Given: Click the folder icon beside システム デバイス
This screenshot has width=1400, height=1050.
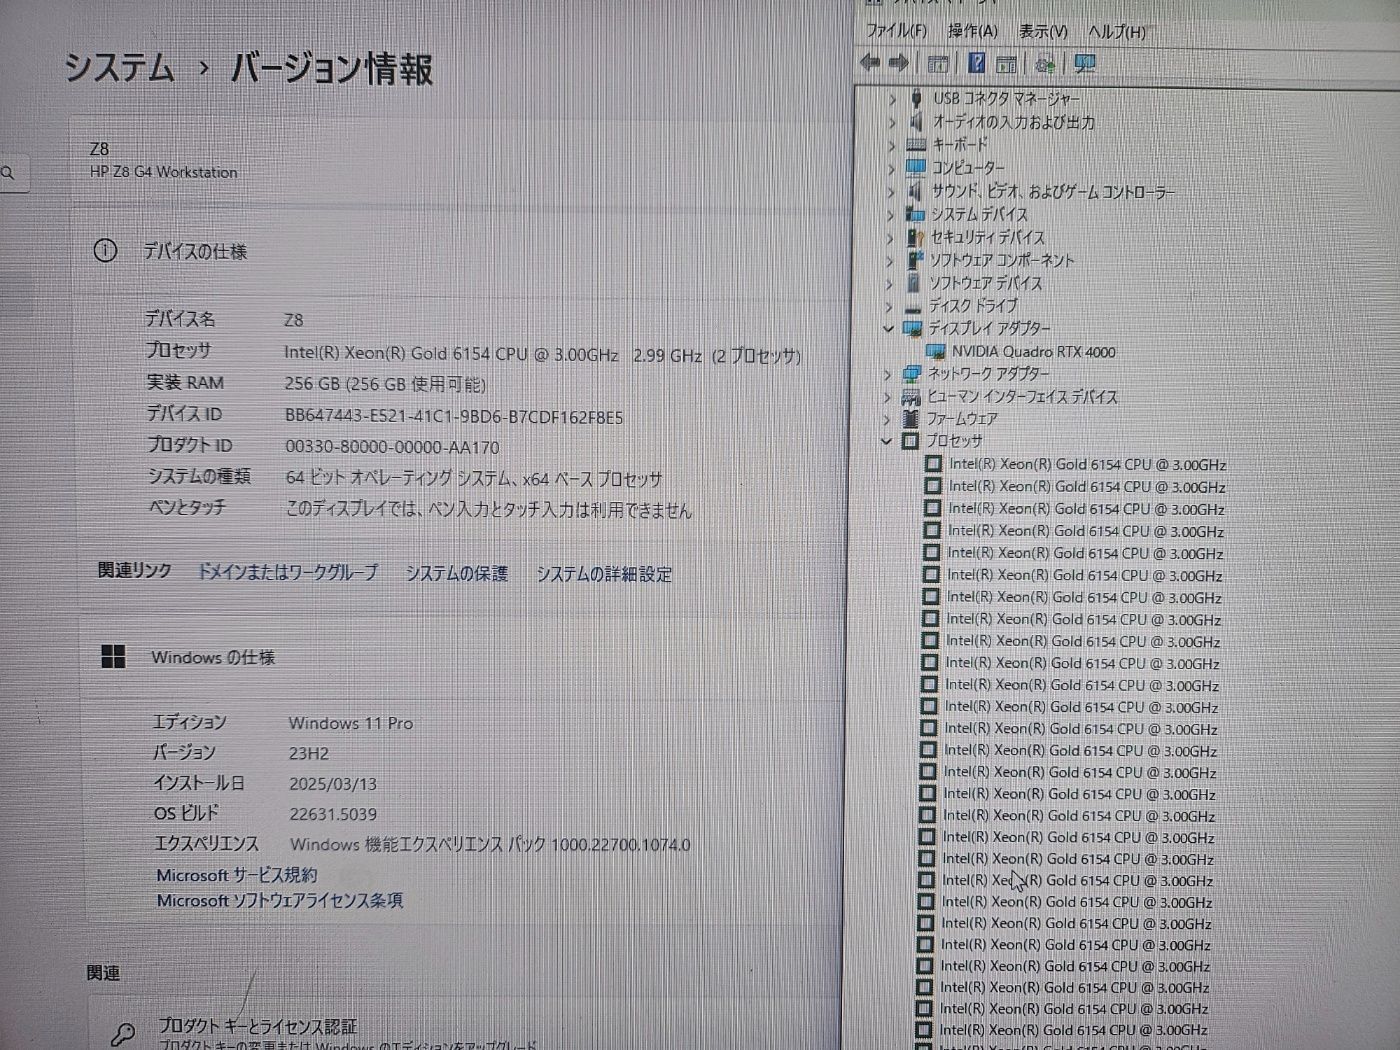Looking at the screenshot, I should point(914,214).
